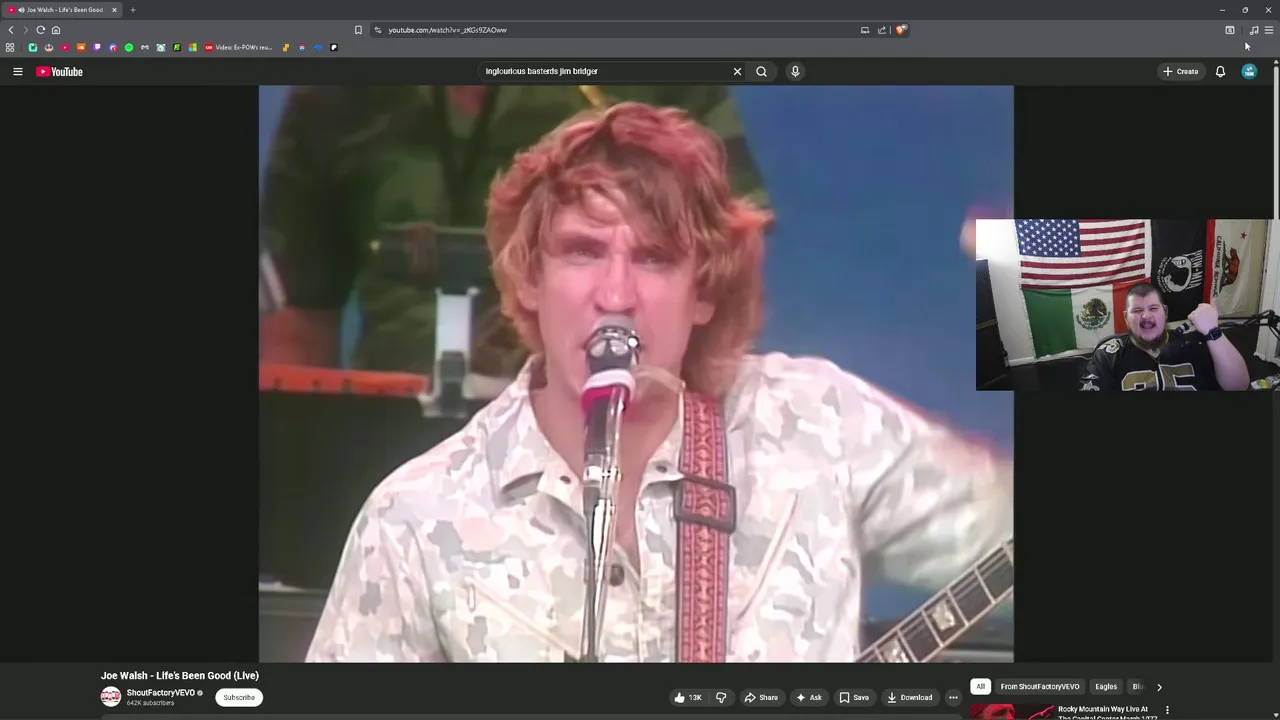Click the video title text
1280x720 pixels.
click(179, 675)
